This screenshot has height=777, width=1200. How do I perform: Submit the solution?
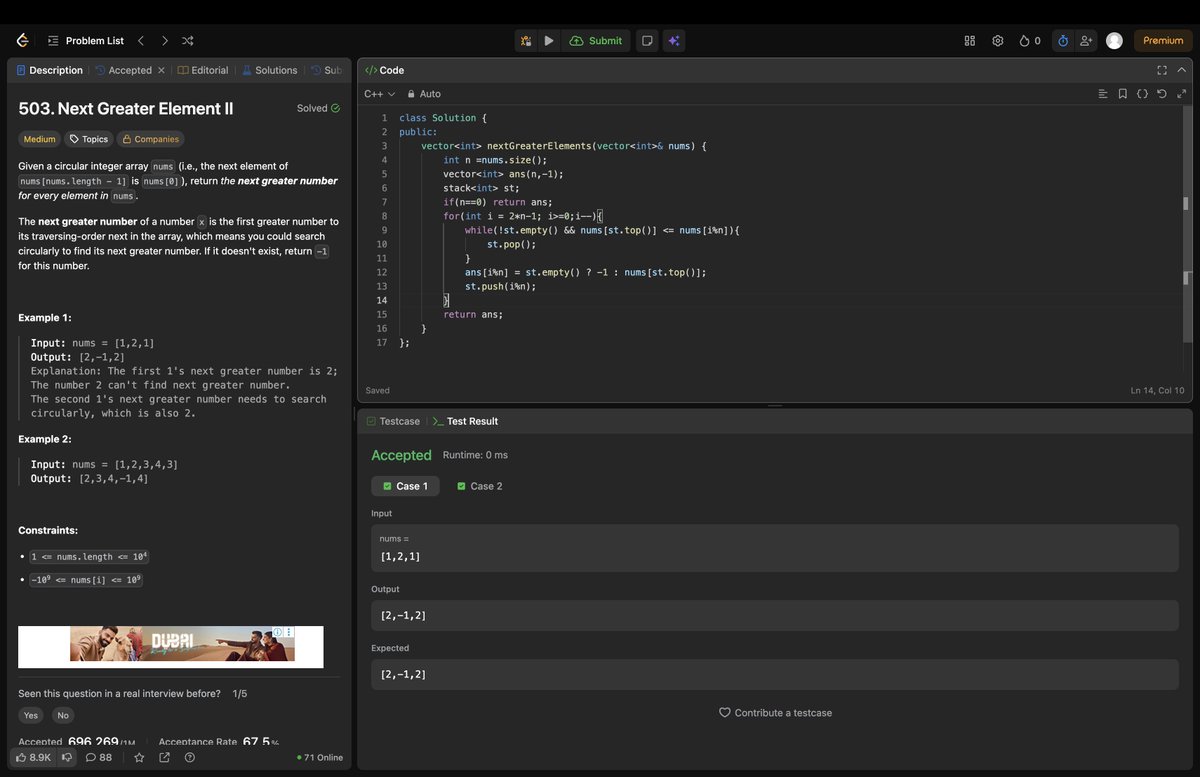[x=595, y=40]
